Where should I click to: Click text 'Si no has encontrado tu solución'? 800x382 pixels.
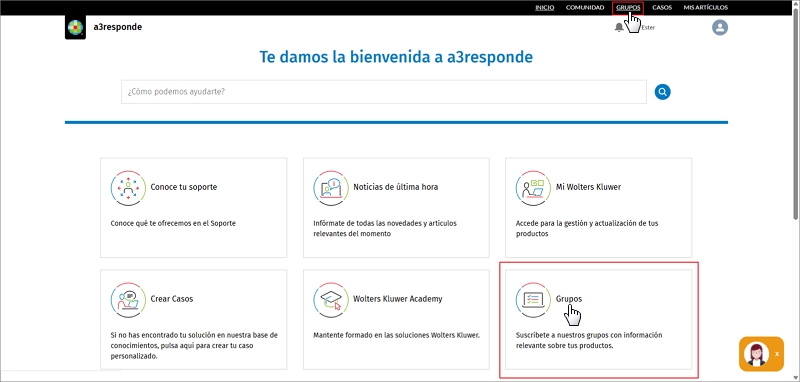coord(163,335)
